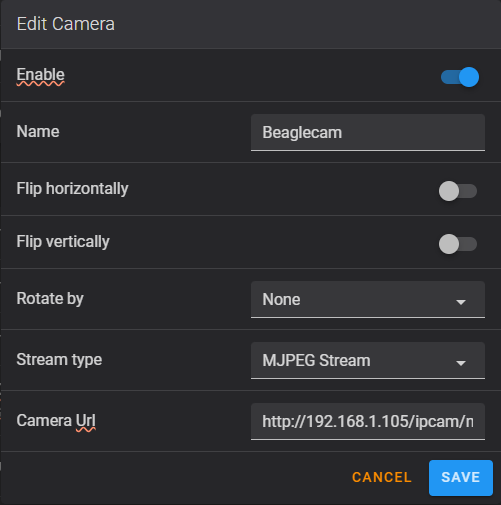
Task: Click the Stream type label
Action: coord(59,359)
